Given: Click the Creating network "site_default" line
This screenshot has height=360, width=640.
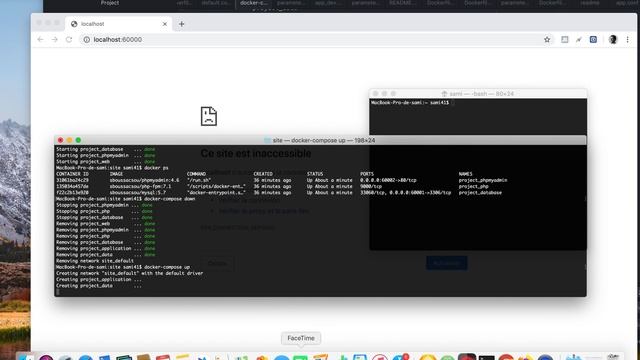Looking at the screenshot, I should 129,273.
